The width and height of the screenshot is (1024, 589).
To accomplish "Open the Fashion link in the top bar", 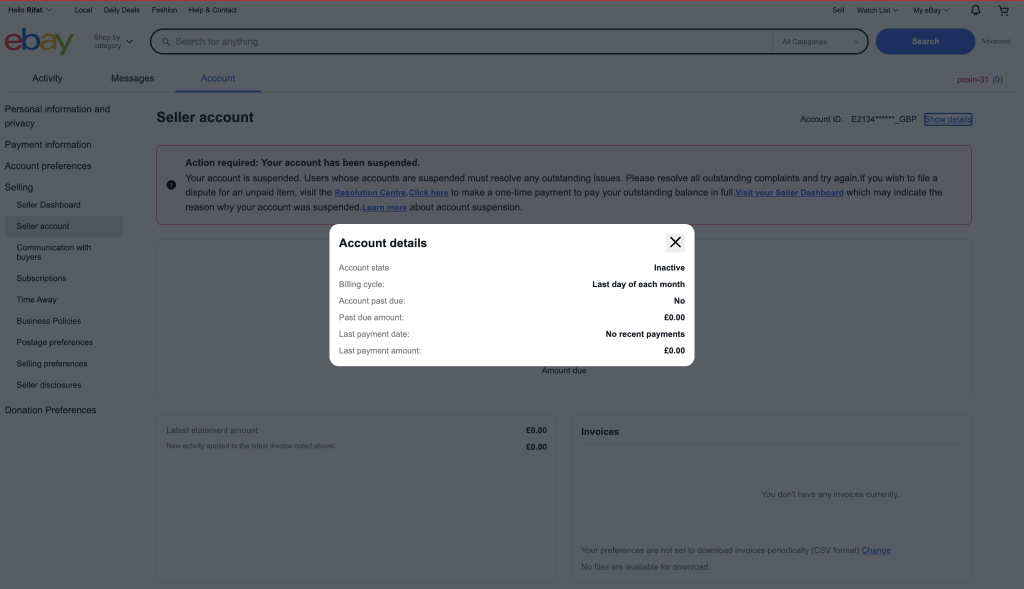I will [x=164, y=10].
